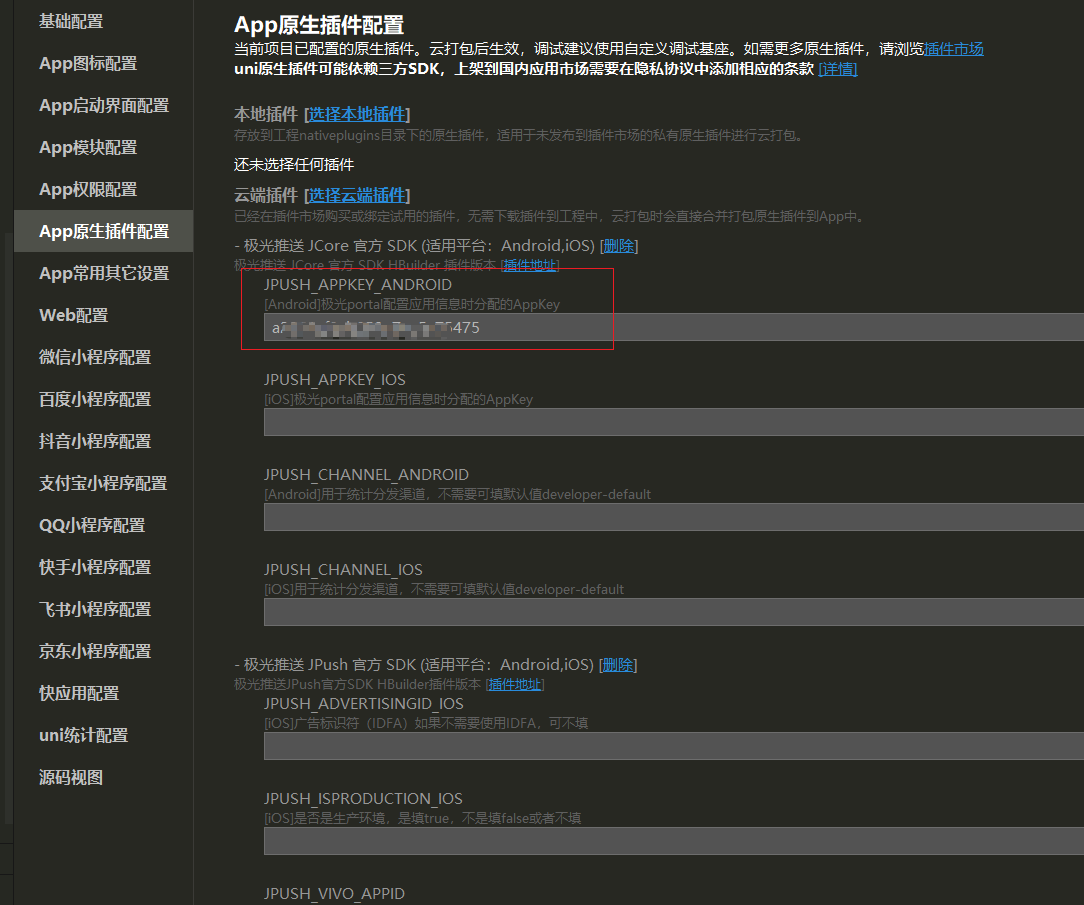Click the JPUSH_VIVO_APPID label
Image resolution: width=1084 pixels, height=905 pixels.
pos(334,893)
